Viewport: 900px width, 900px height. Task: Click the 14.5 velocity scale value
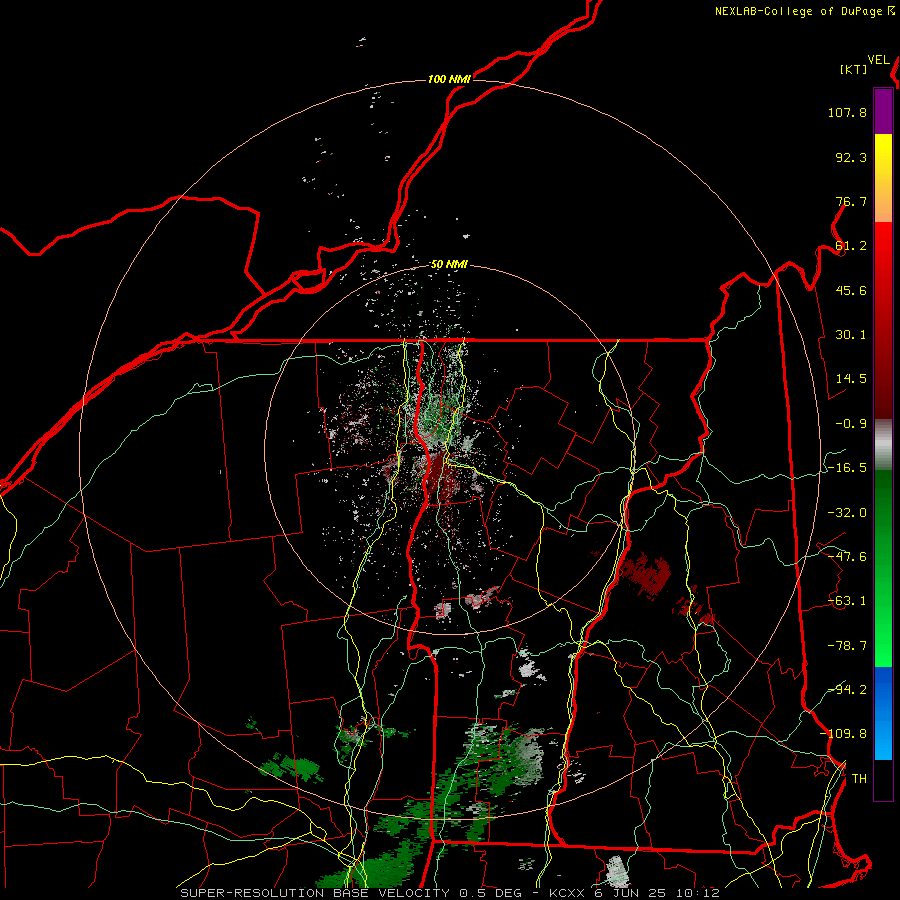(x=851, y=379)
